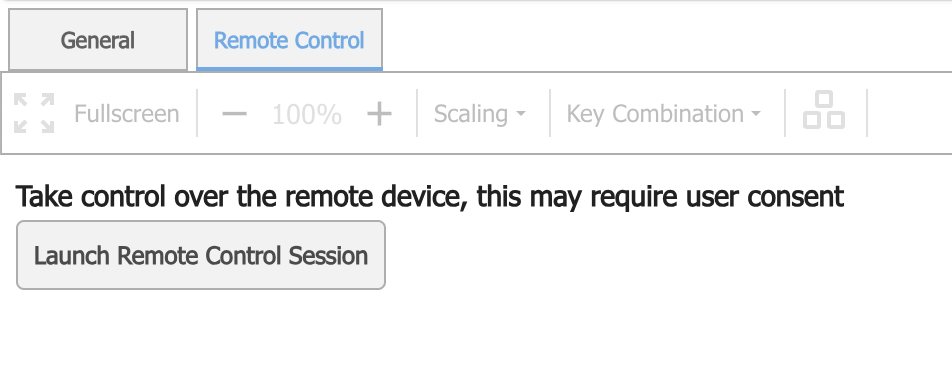This screenshot has height=366, width=952.
Task: Expand the Scaling dropdown menu
Action: tap(480, 114)
